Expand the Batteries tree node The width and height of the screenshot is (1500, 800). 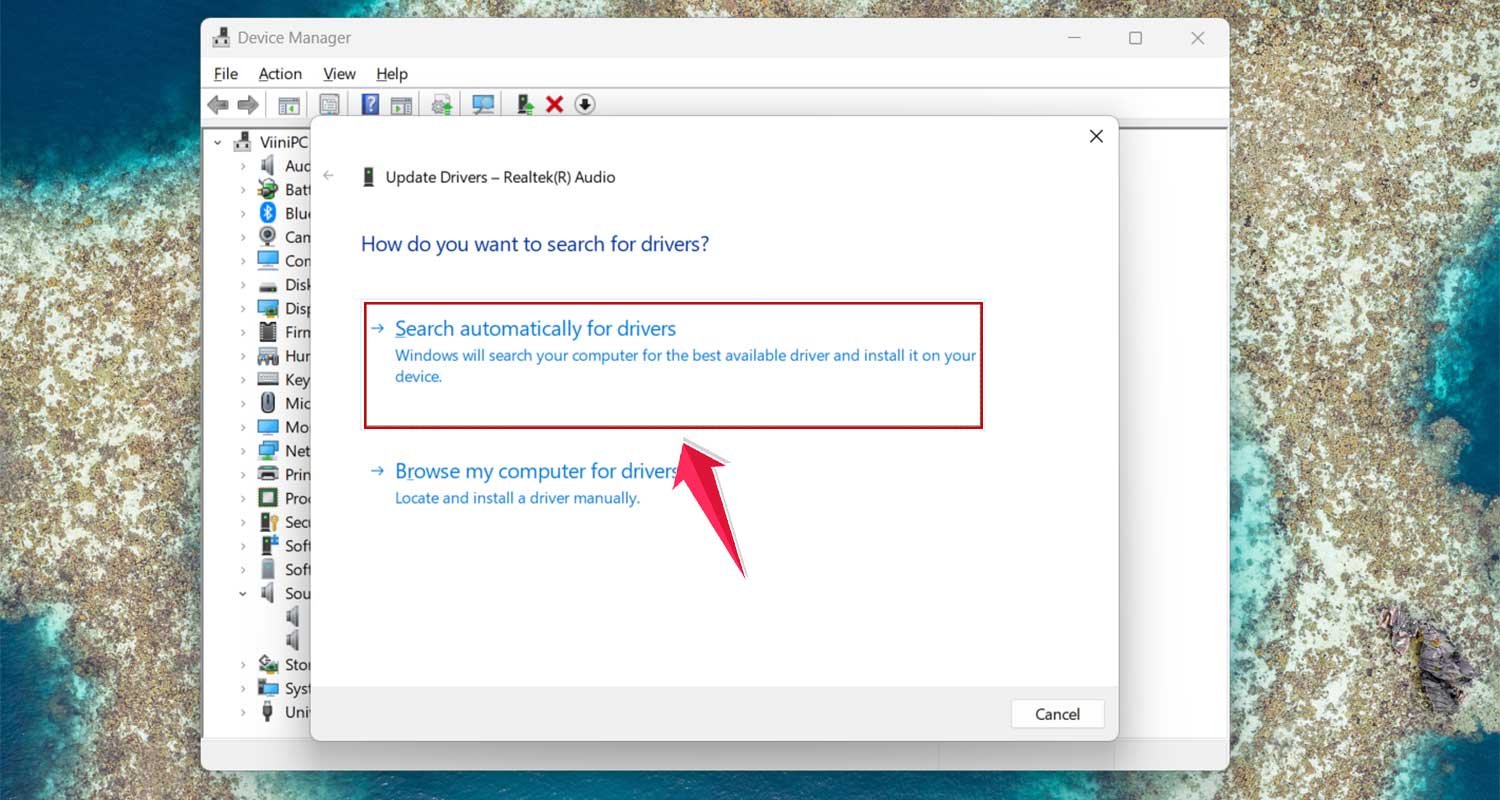[x=245, y=189]
